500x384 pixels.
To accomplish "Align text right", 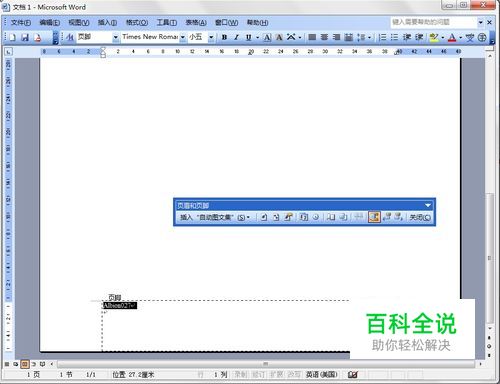I will click(x=336, y=37).
